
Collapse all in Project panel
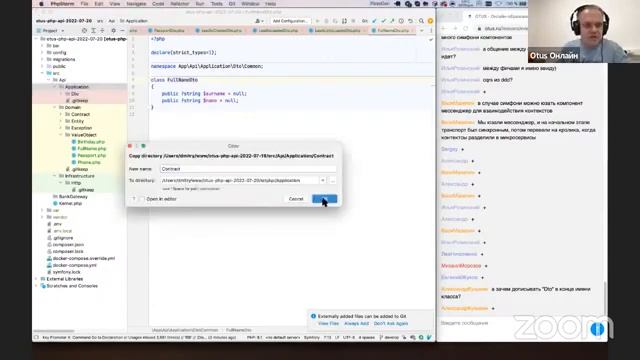pyautogui.click(x=102, y=31)
